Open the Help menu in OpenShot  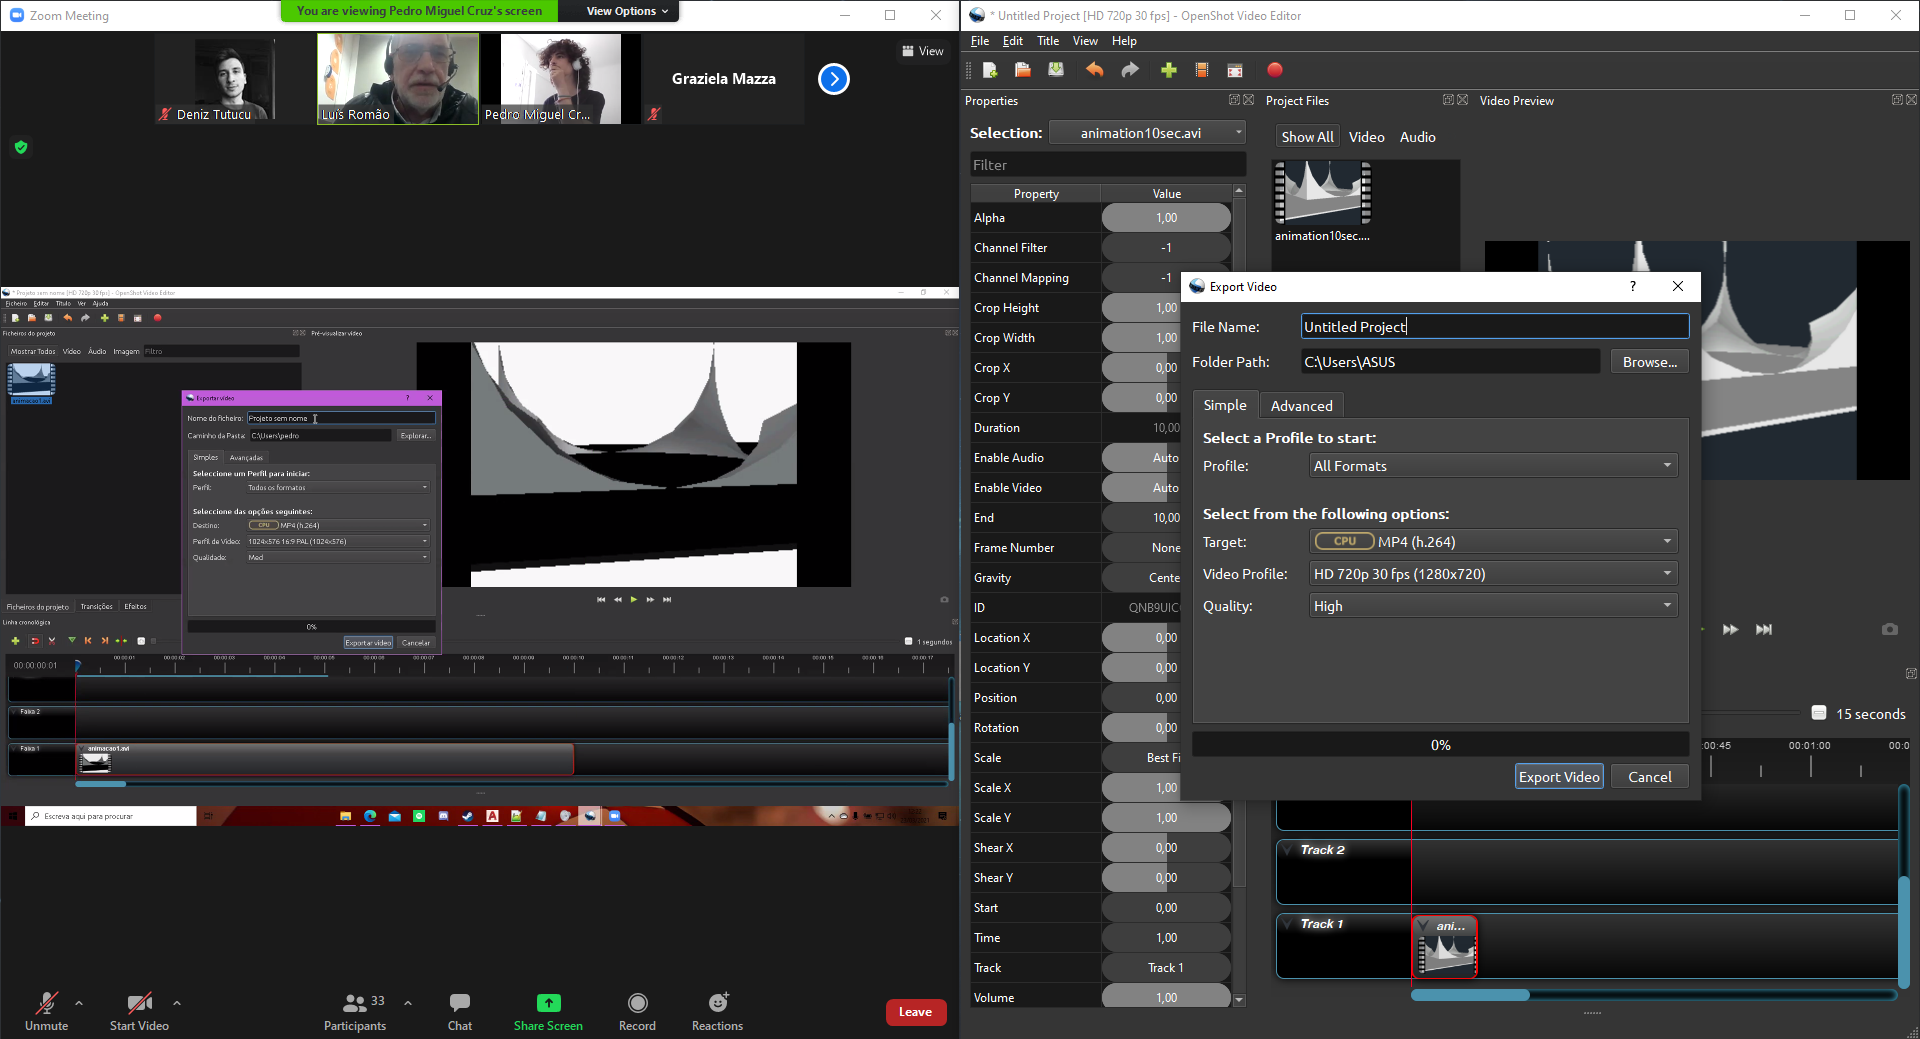(x=1124, y=41)
